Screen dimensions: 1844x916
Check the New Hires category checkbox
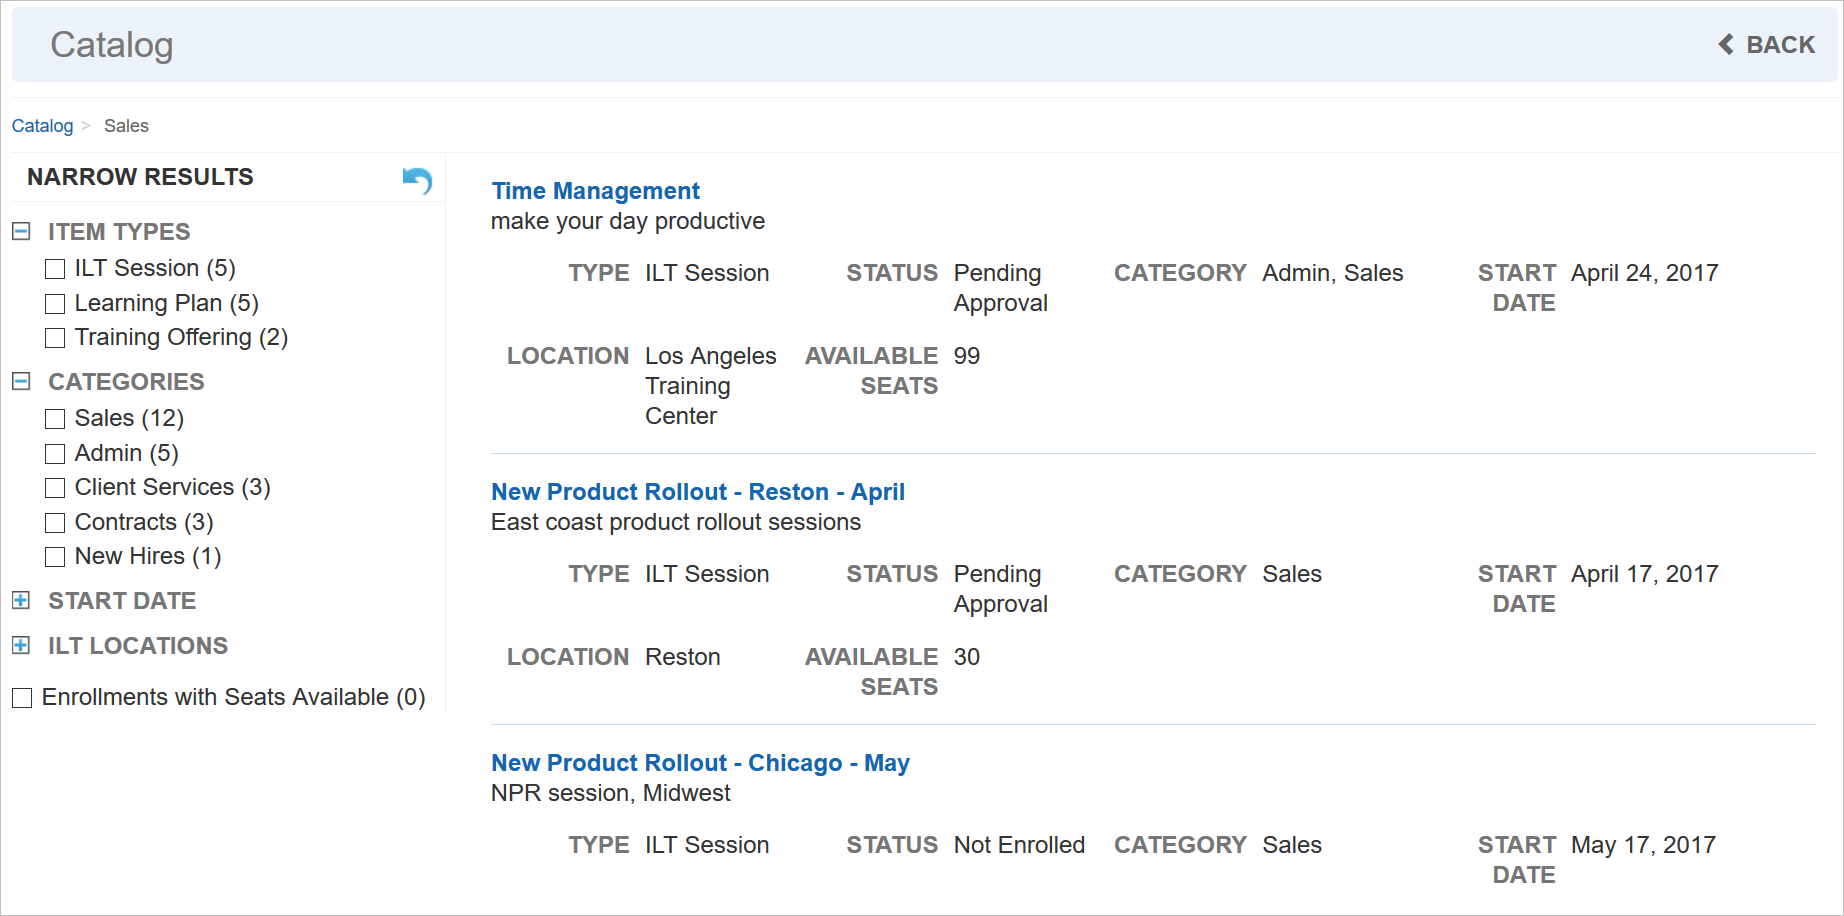[55, 557]
